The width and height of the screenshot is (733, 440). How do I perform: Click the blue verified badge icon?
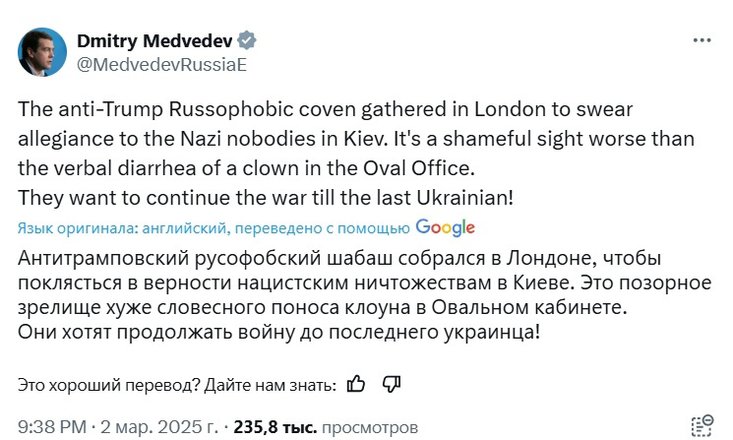pyautogui.click(x=247, y=41)
